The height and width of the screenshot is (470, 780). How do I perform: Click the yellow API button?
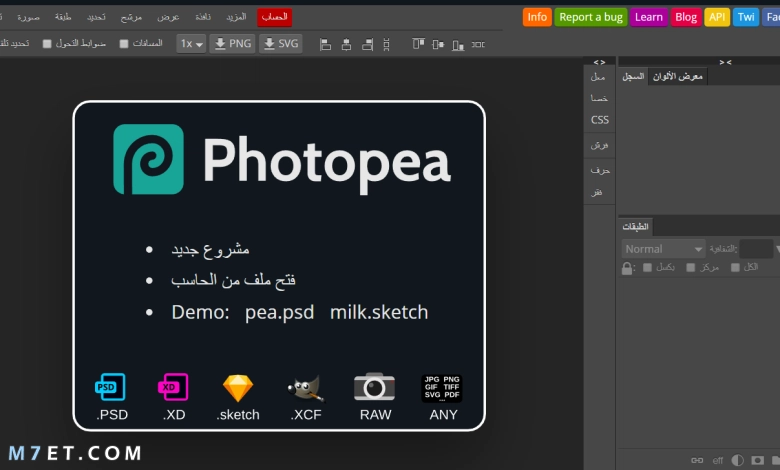tap(717, 17)
